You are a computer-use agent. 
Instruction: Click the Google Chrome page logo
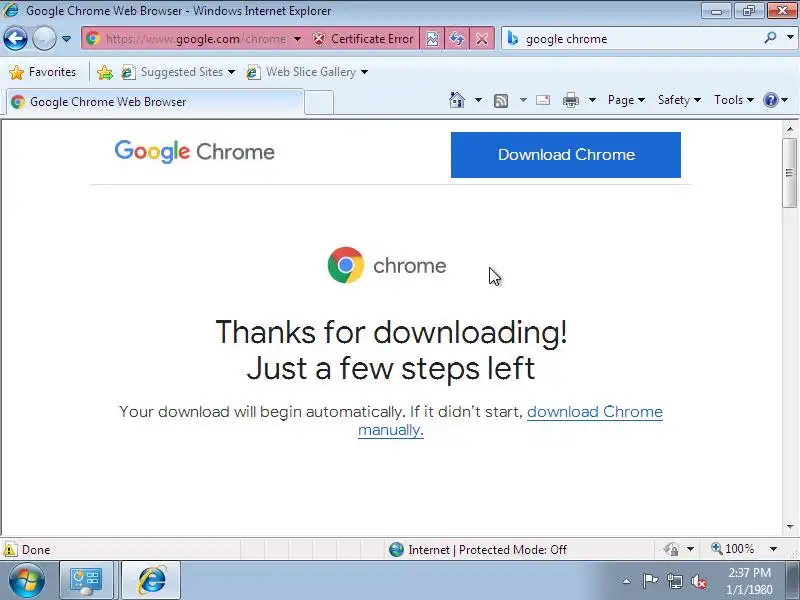click(x=194, y=152)
